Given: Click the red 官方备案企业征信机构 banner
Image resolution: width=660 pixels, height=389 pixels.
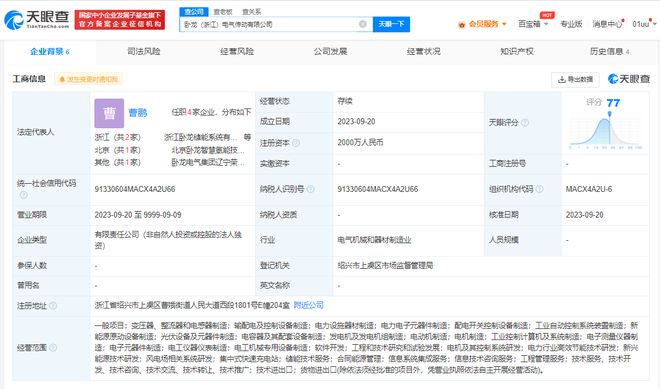Looking at the screenshot, I should [x=120, y=20].
